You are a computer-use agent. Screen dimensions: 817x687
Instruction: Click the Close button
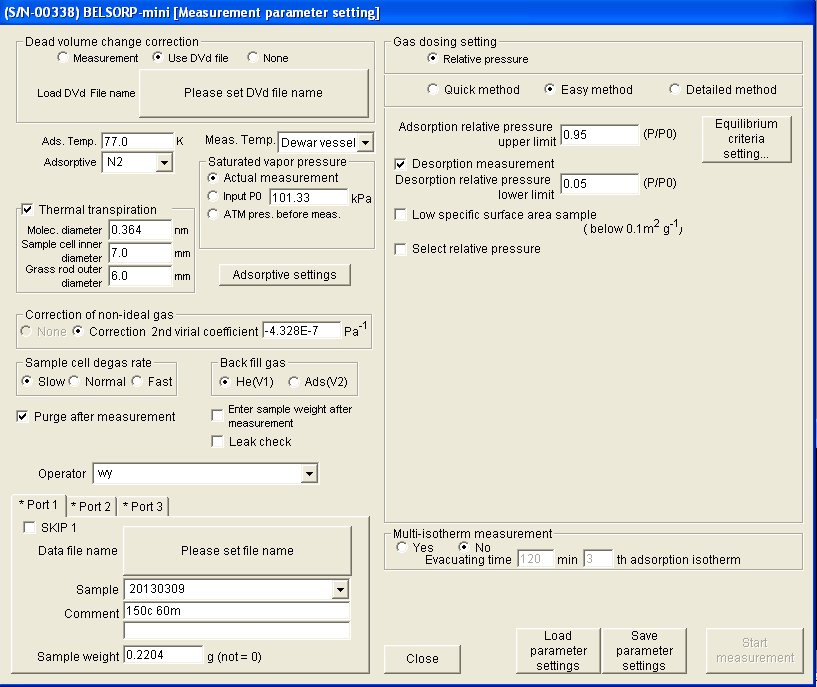pyautogui.click(x=422, y=659)
